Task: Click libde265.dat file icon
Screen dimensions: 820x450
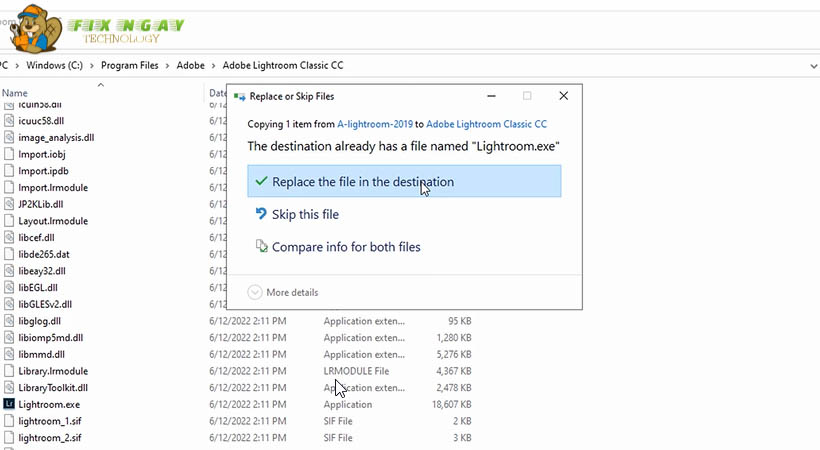Action: click(8, 254)
